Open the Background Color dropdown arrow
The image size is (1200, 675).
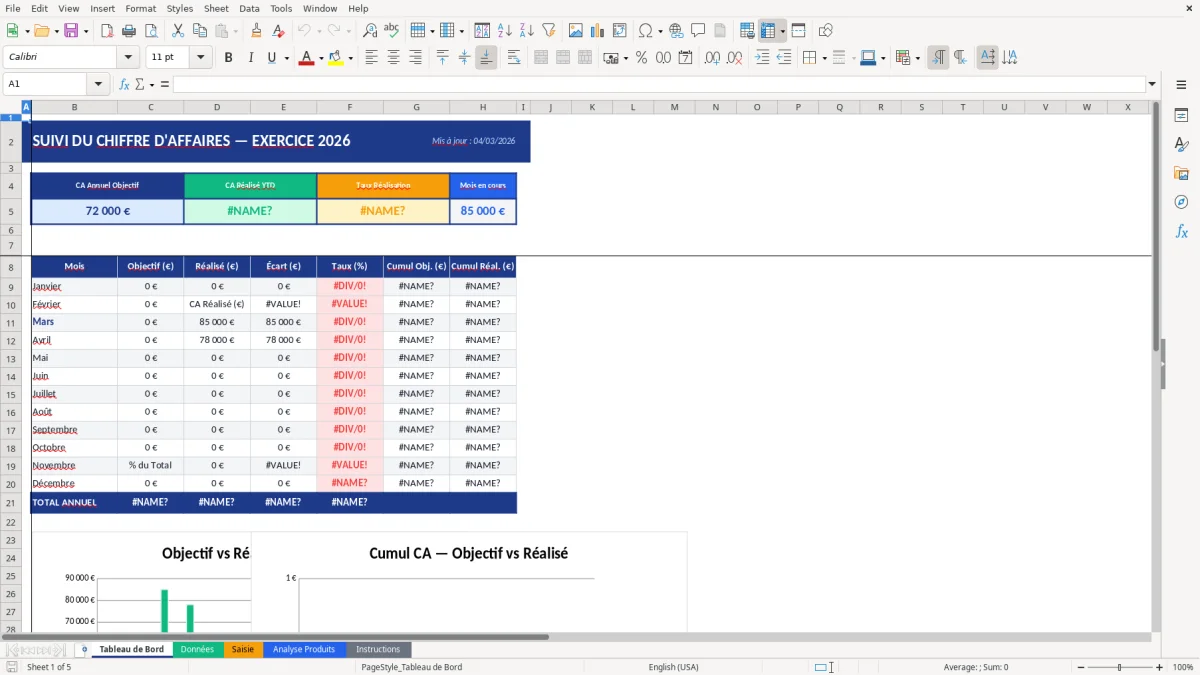pos(350,58)
